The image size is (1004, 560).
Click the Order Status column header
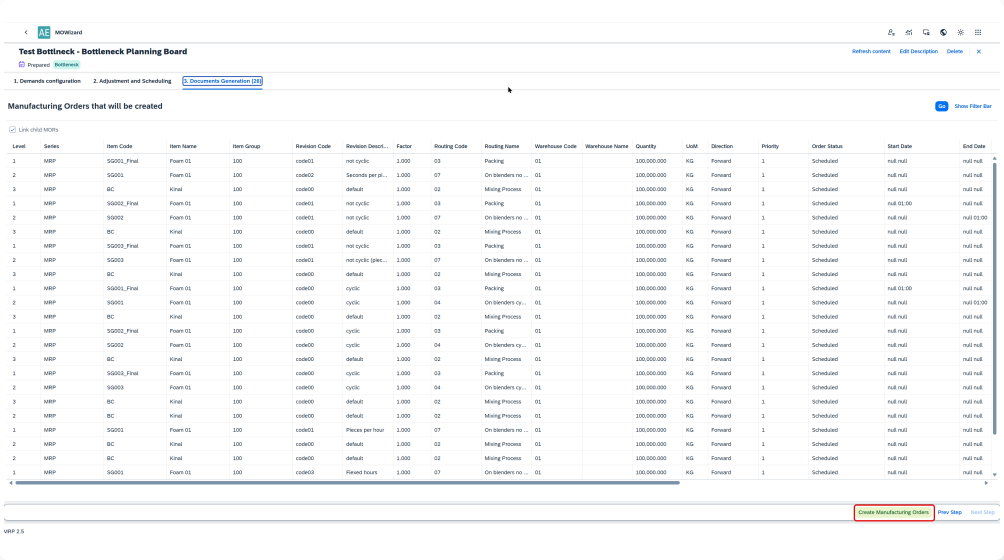tap(827, 147)
